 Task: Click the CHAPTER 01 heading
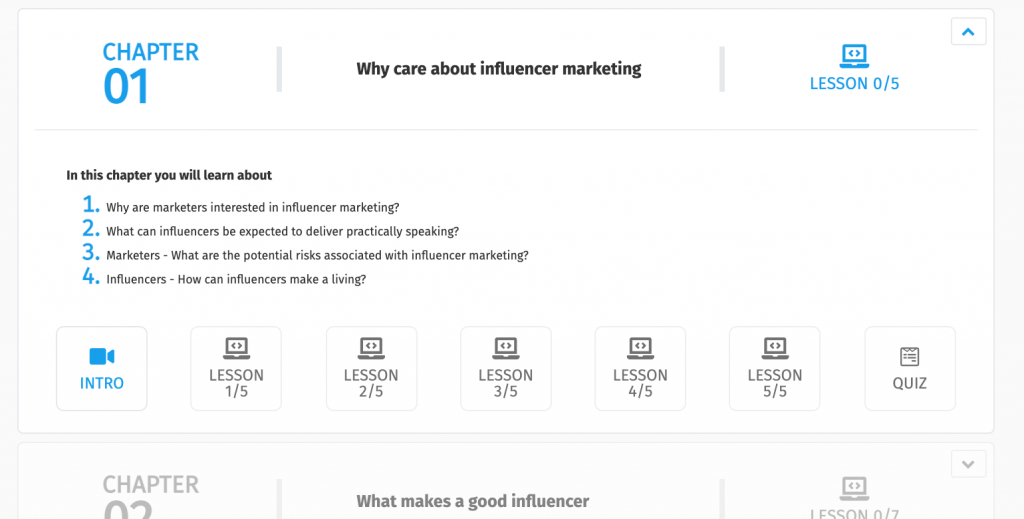150,72
